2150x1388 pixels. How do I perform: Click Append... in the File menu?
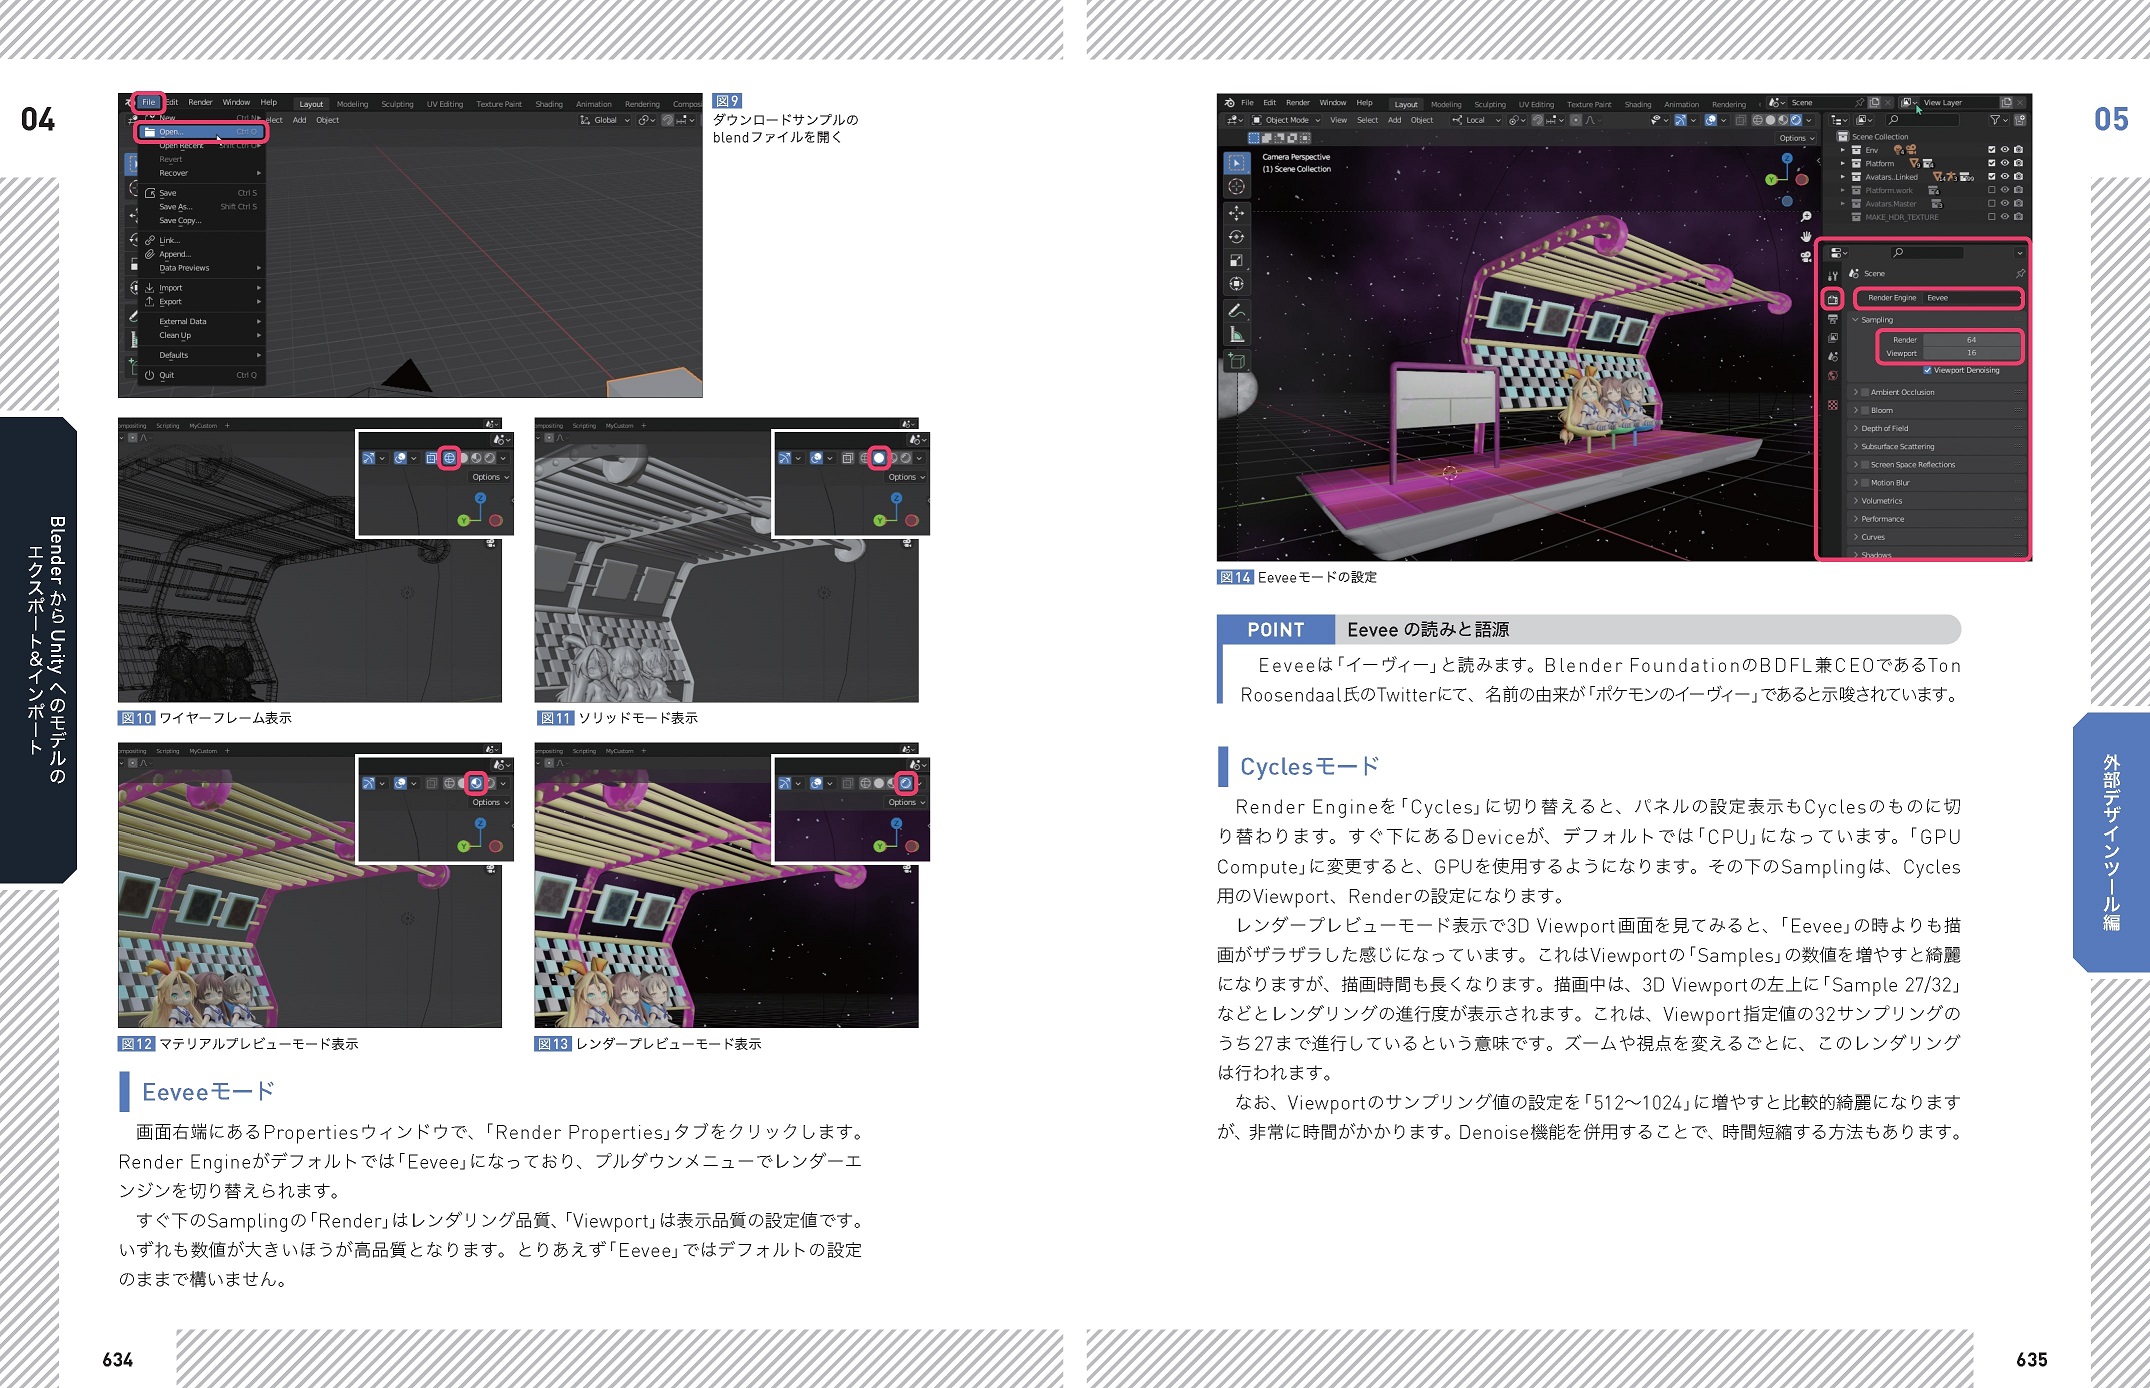pos(174,254)
